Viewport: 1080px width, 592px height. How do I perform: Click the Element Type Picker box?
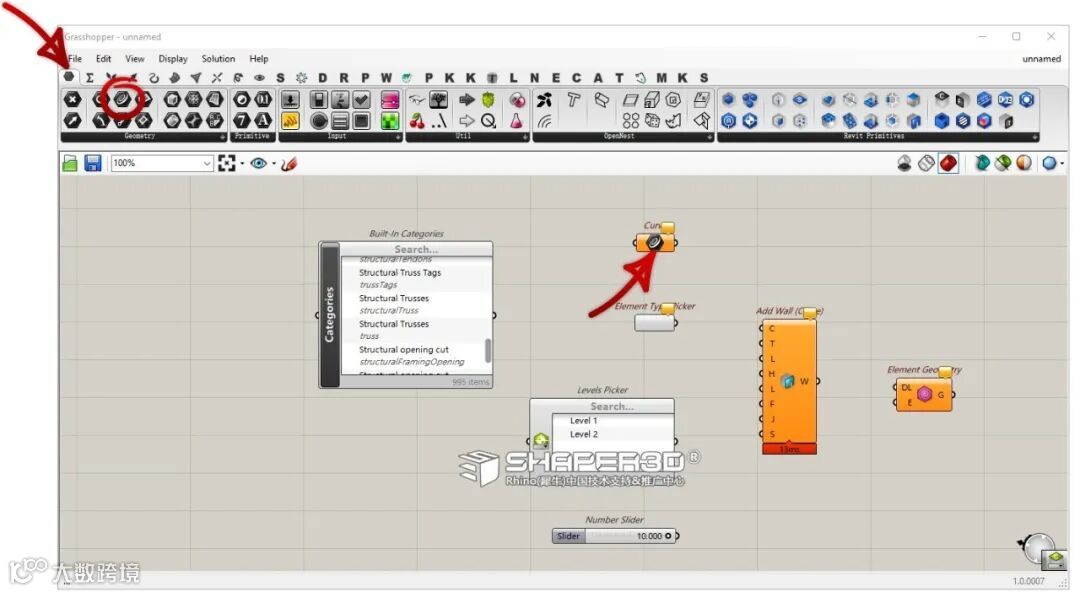[x=654, y=323]
